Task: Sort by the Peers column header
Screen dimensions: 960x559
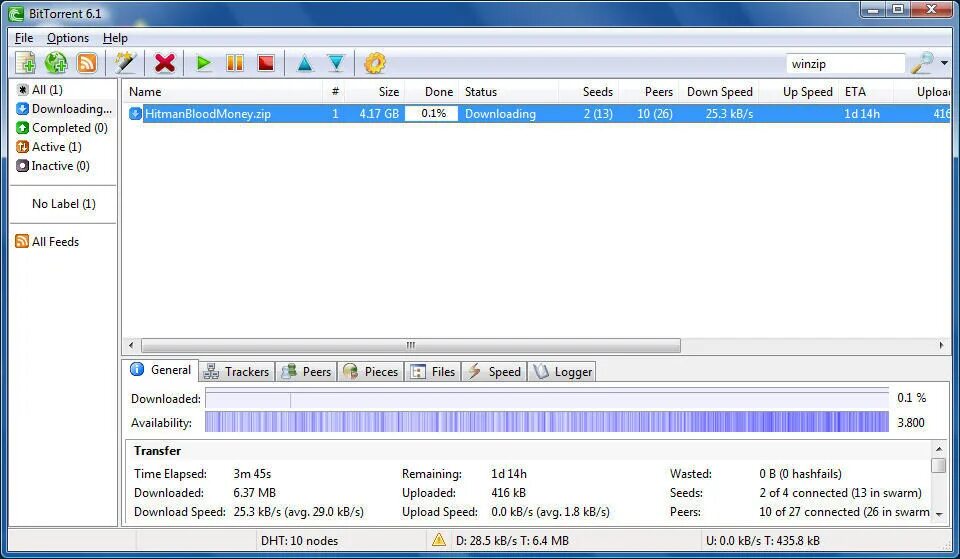Action: click(x=649, y=92)
